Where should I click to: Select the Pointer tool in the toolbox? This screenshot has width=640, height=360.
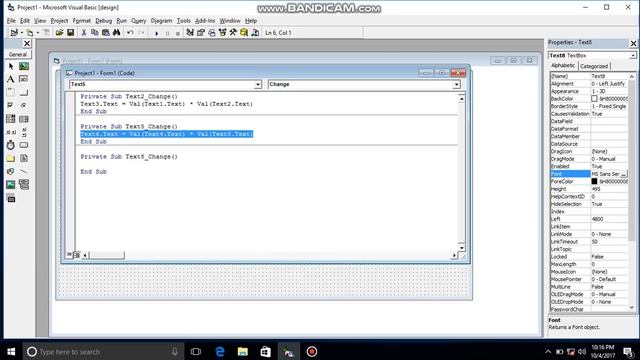(x=11, y=66)
